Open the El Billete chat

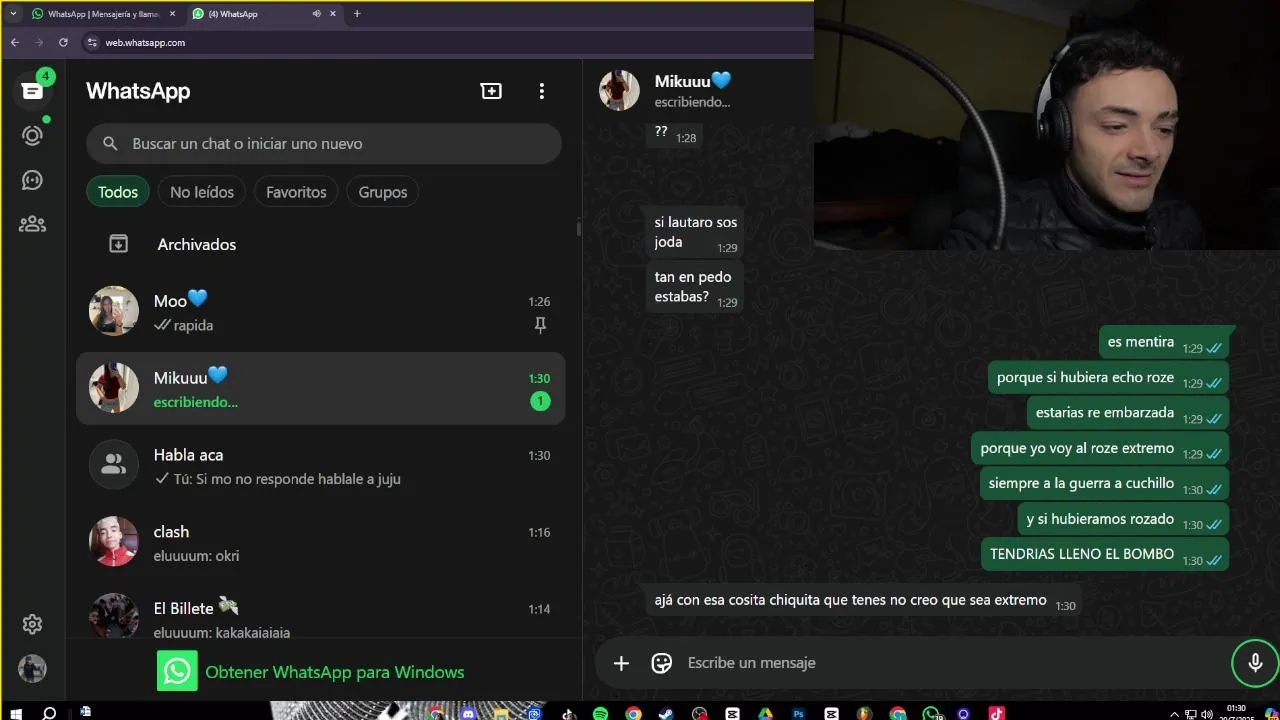click(x=320, y=612)
